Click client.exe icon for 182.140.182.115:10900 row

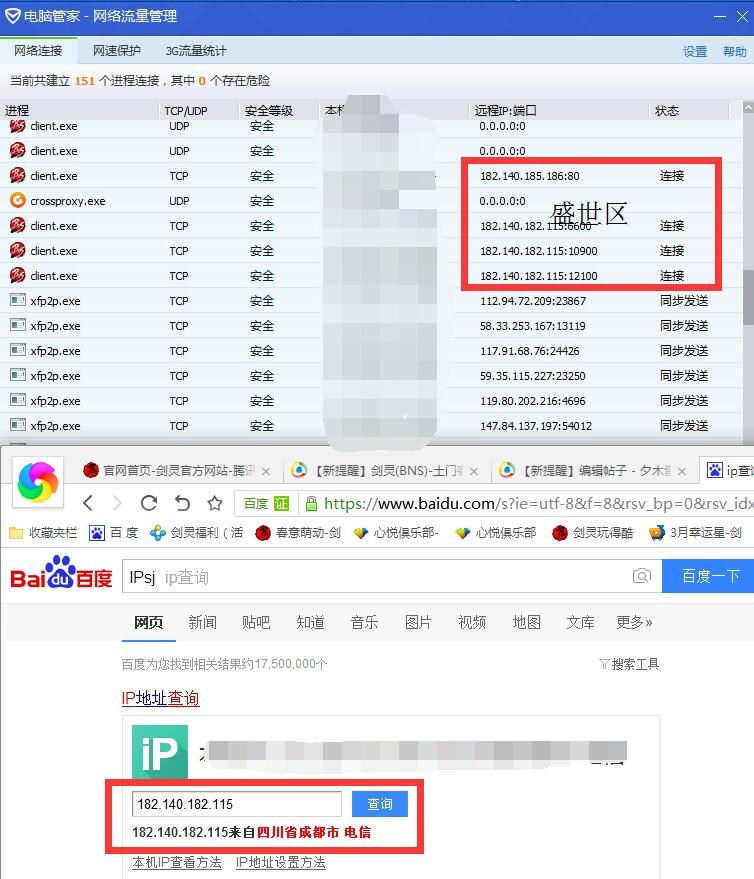point(18,250)
